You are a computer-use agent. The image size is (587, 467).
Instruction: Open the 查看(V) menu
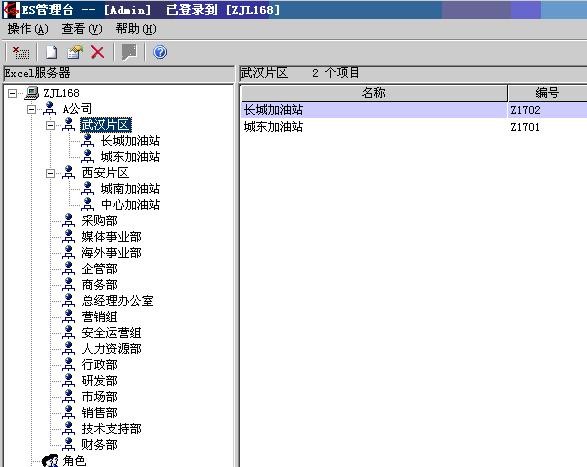point(82,29)
